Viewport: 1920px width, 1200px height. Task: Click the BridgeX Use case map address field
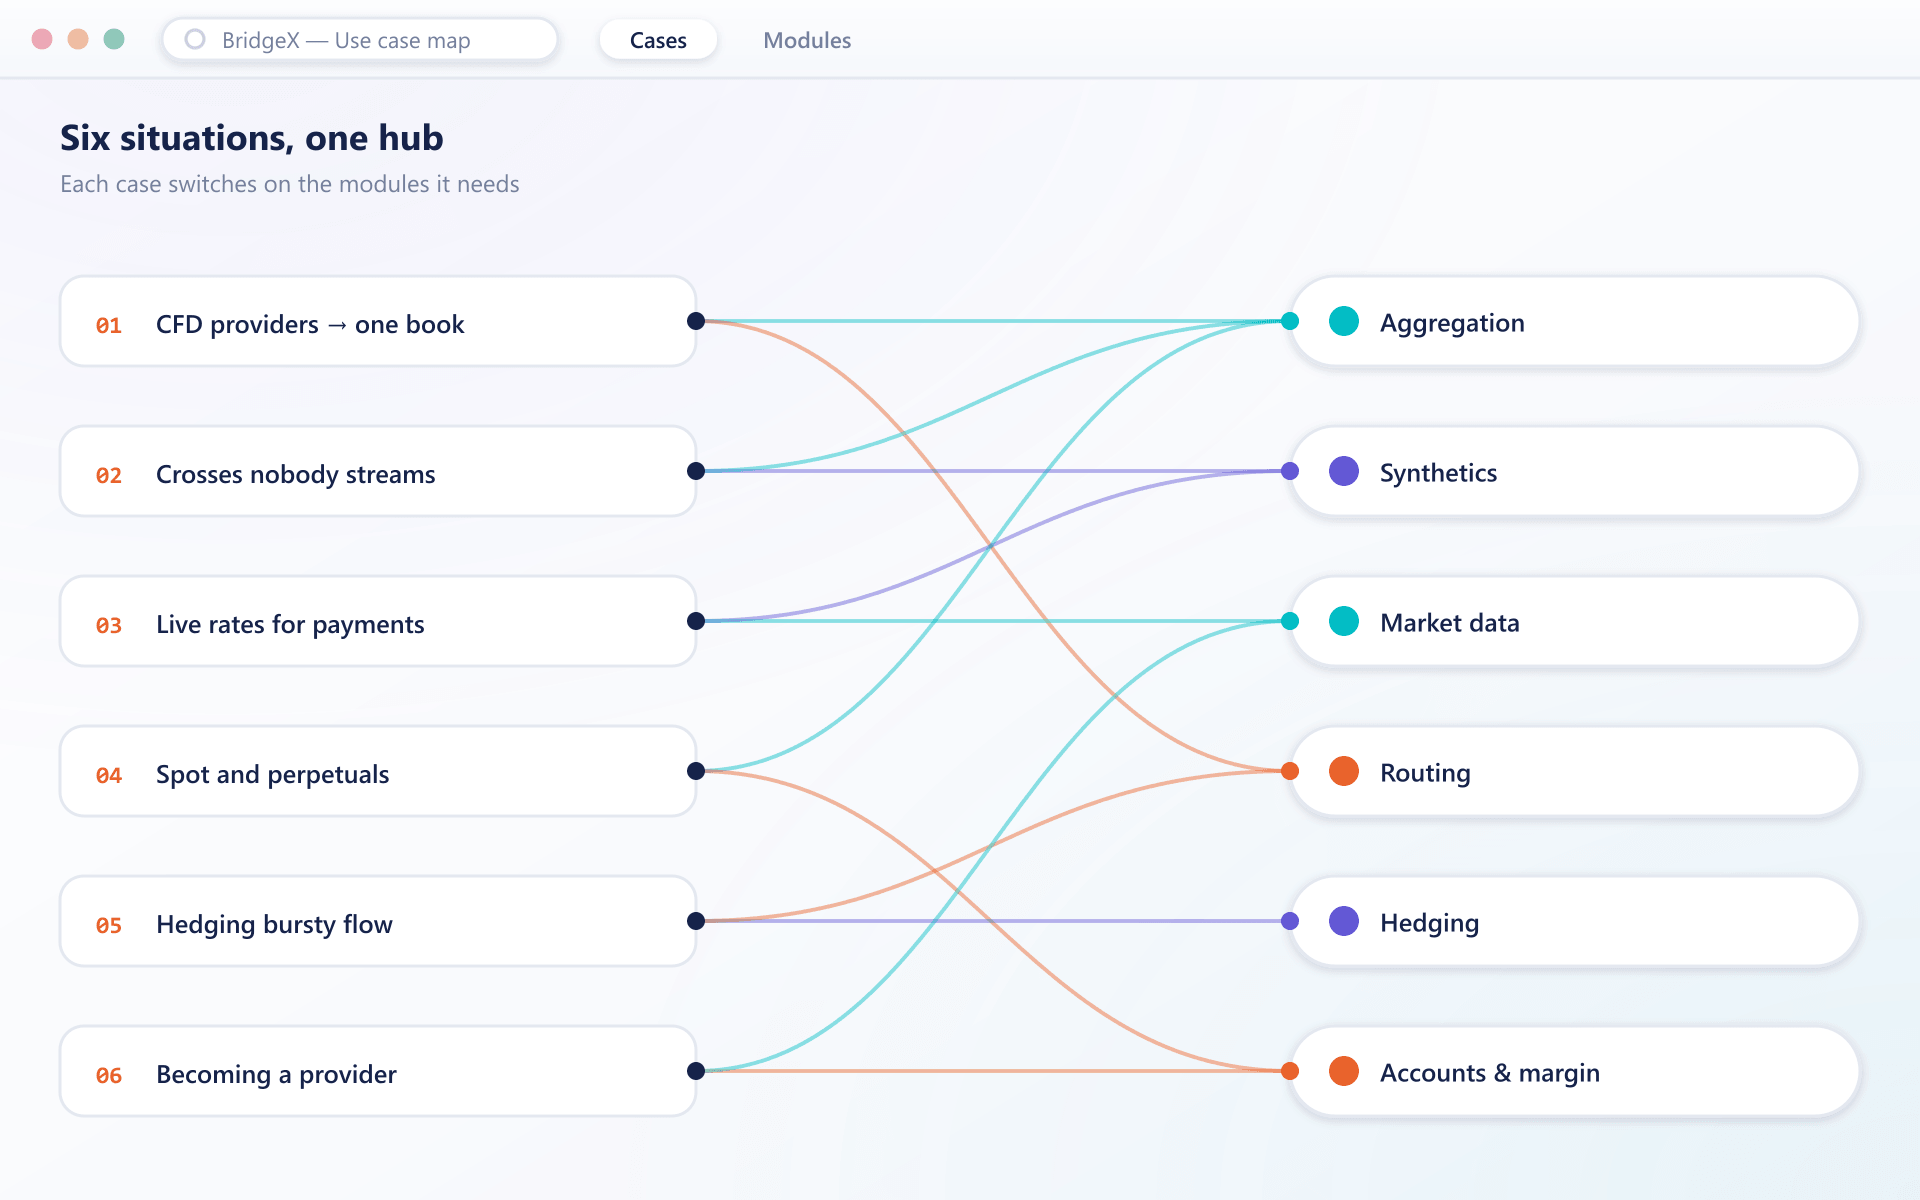pyautogui.click(x=360, y=40)
